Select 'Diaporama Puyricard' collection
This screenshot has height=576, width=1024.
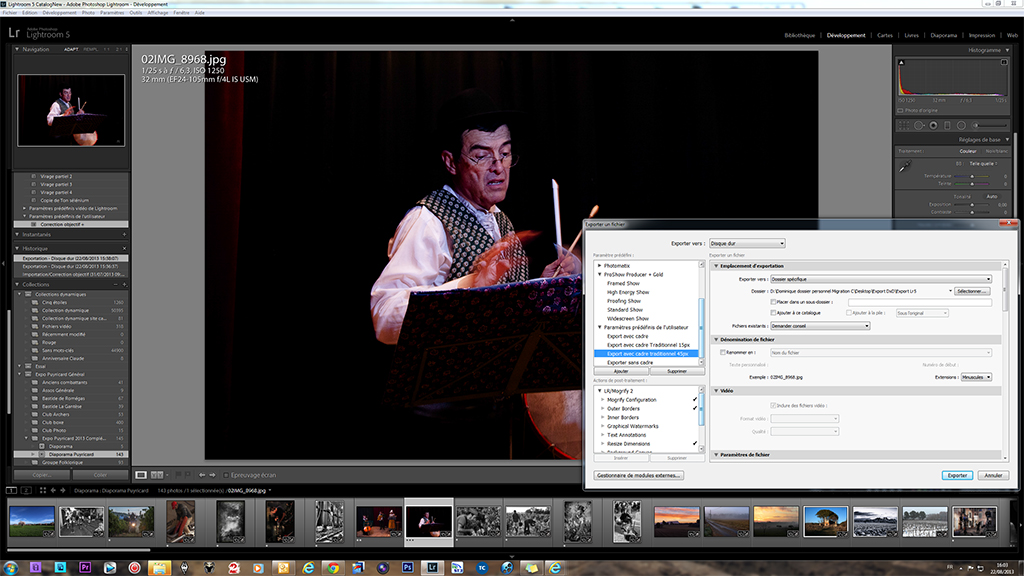coord(71,455)
